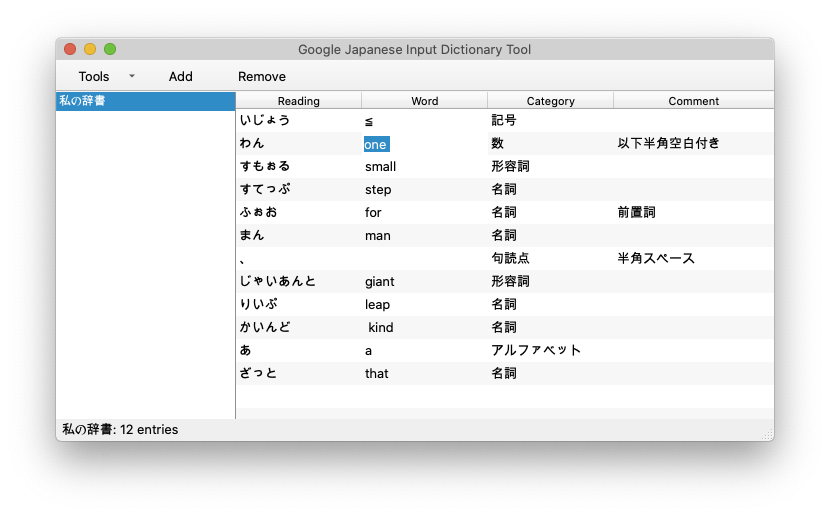Open the Tools dropdown menu
This screenshot has height=515, width=830.
tap(105, 76)
